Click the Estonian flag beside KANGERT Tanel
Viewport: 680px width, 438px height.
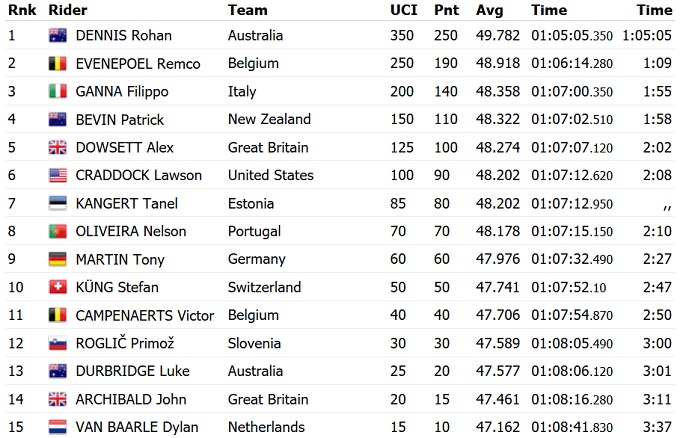click(58, 203)
